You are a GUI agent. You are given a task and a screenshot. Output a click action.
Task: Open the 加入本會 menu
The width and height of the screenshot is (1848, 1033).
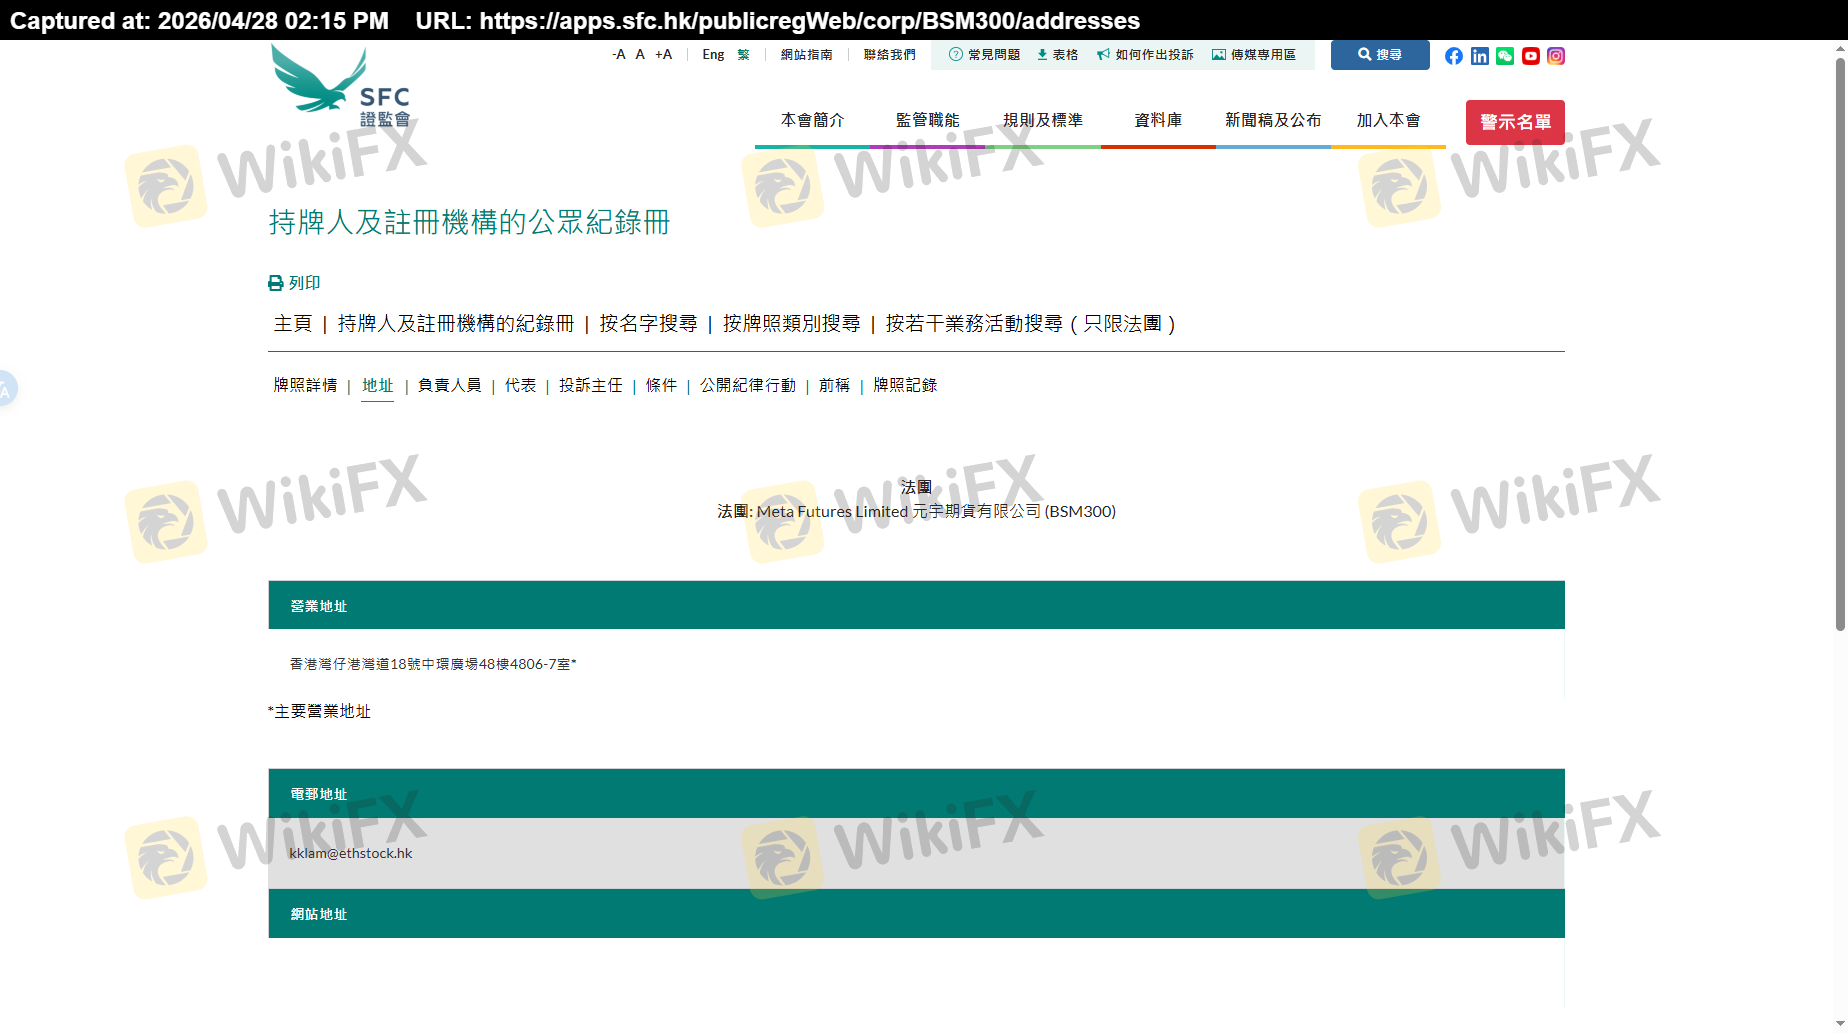coord(1388,120)
